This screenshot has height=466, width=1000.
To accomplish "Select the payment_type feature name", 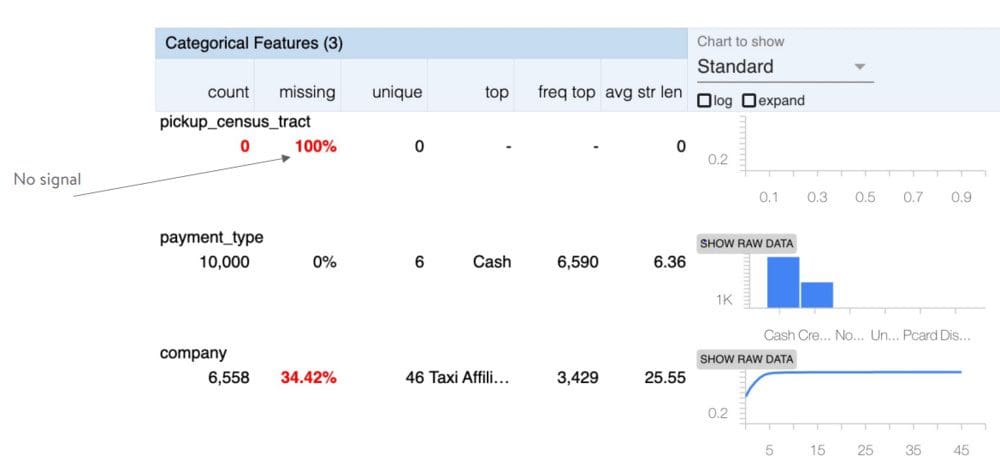I will [211, 238].
